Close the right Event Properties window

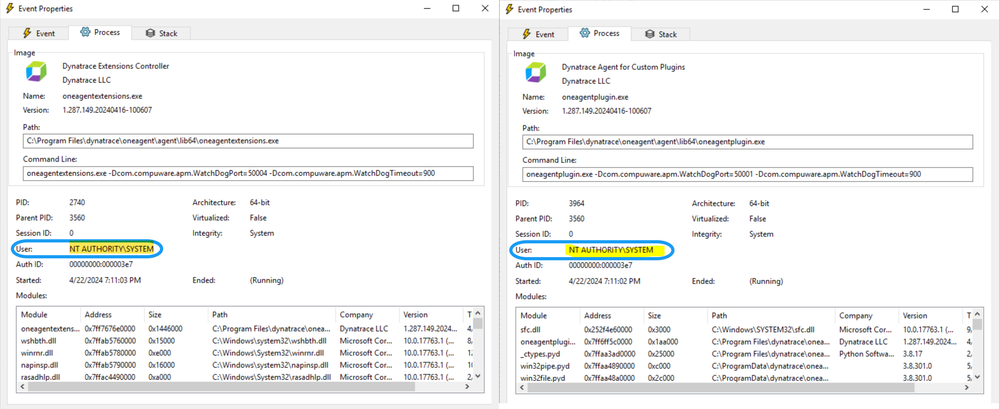tap(982, 9)
